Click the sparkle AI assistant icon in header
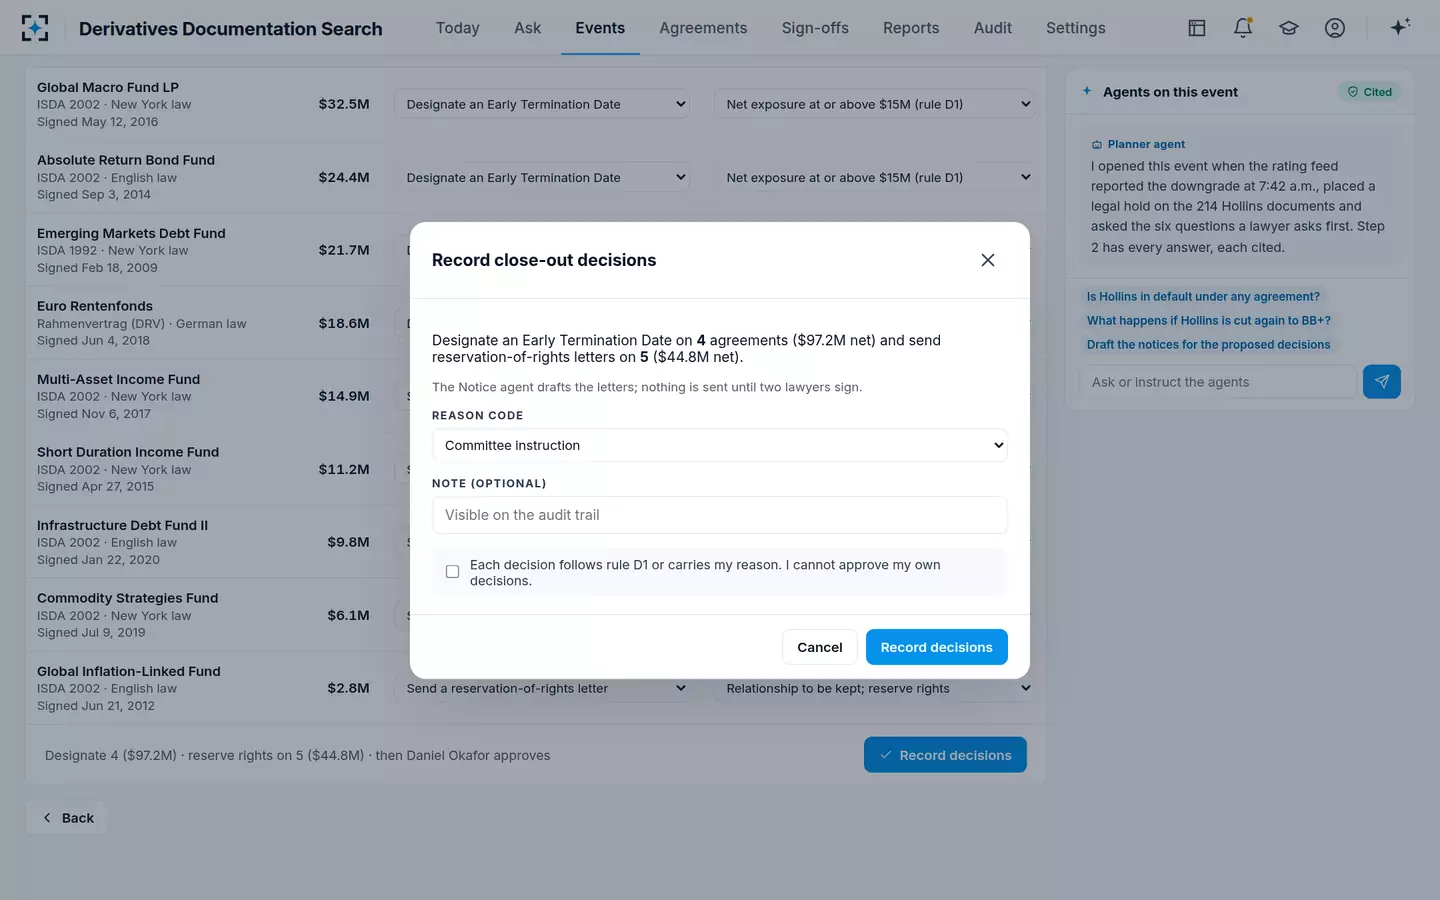 (x=1400, y=28)
